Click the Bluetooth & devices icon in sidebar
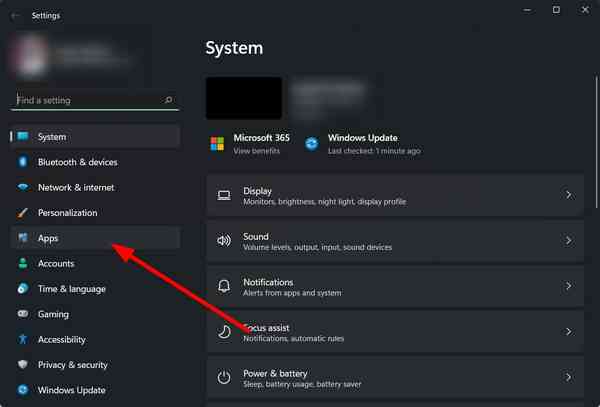Viewport: 600px width, 407px height. (x=22, y=162)
